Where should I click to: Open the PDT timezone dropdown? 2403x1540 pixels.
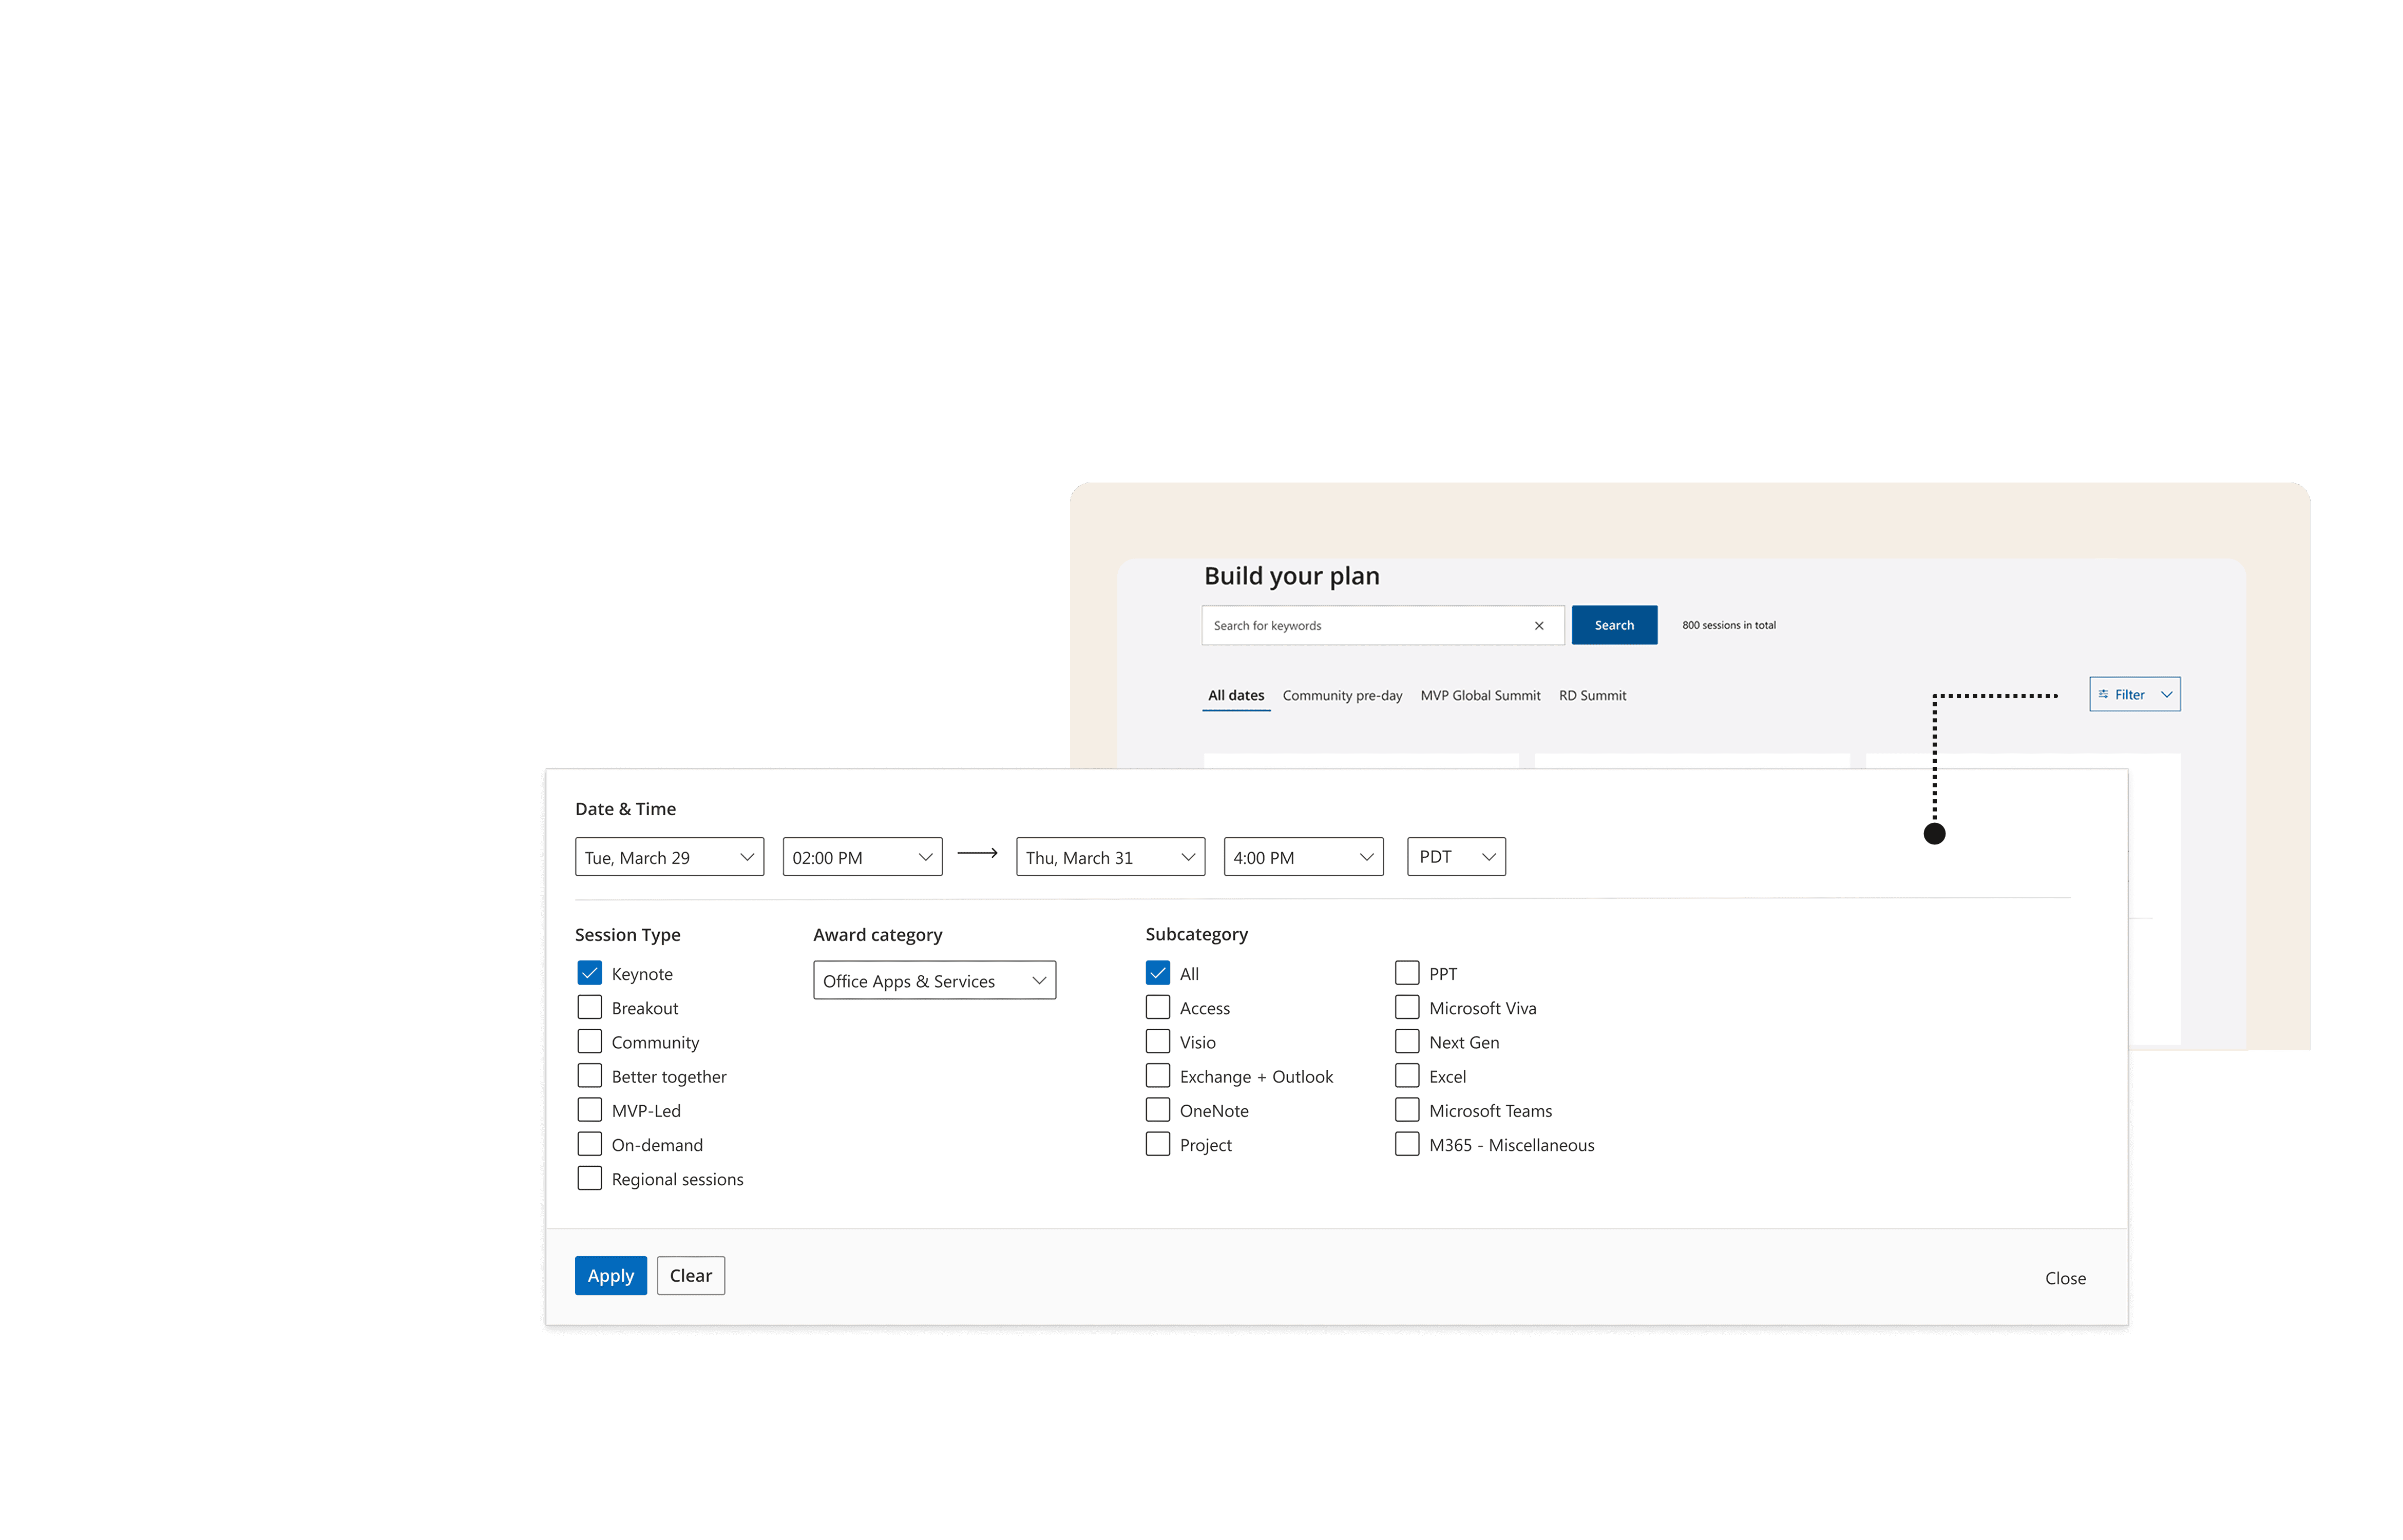click(x=1456, y=857)
